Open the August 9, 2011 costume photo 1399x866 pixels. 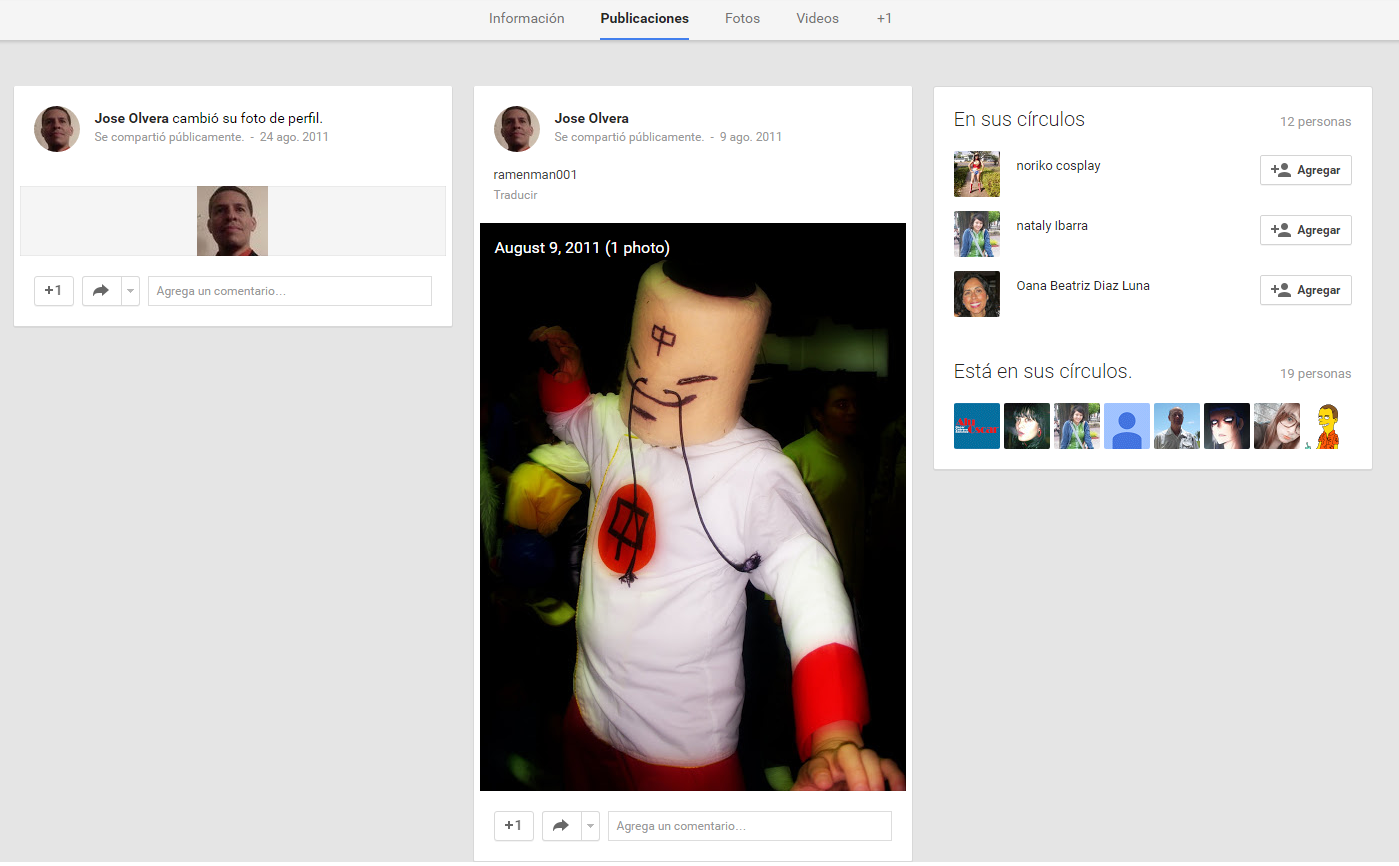pos(693,507)
